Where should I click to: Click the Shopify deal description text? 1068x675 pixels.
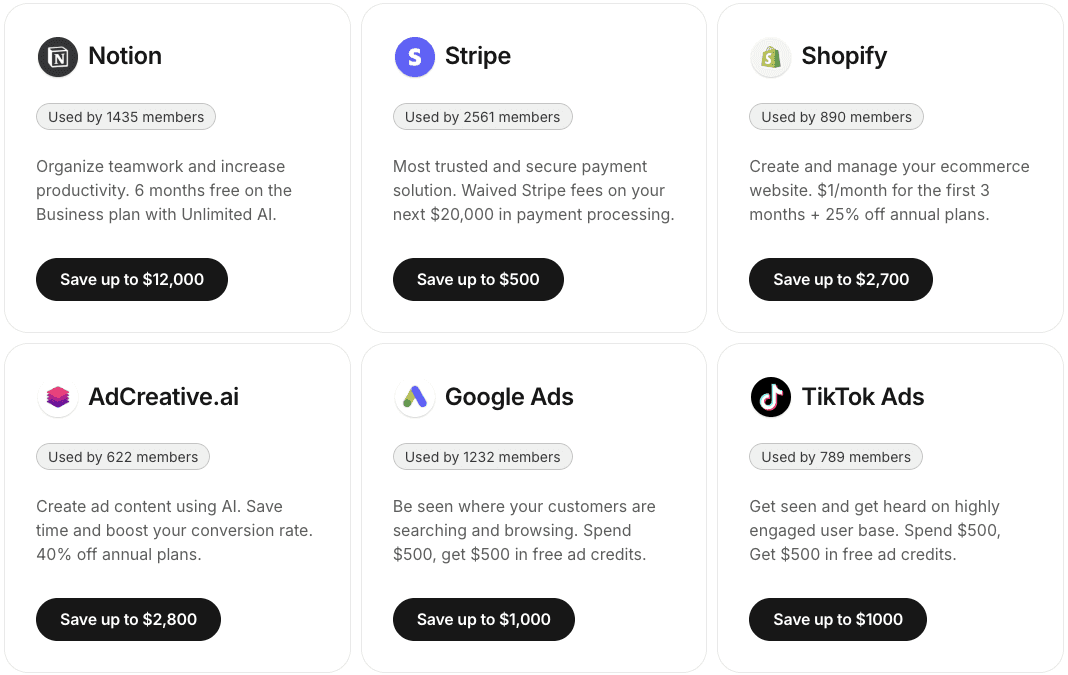click(888, 190)
